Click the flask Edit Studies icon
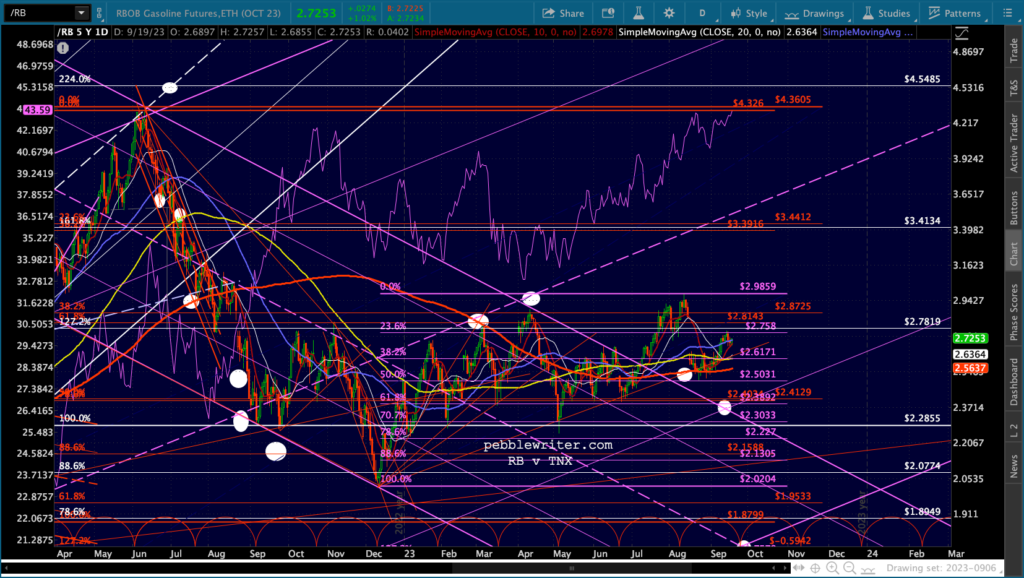The image size is (1024, 578). 638,13
